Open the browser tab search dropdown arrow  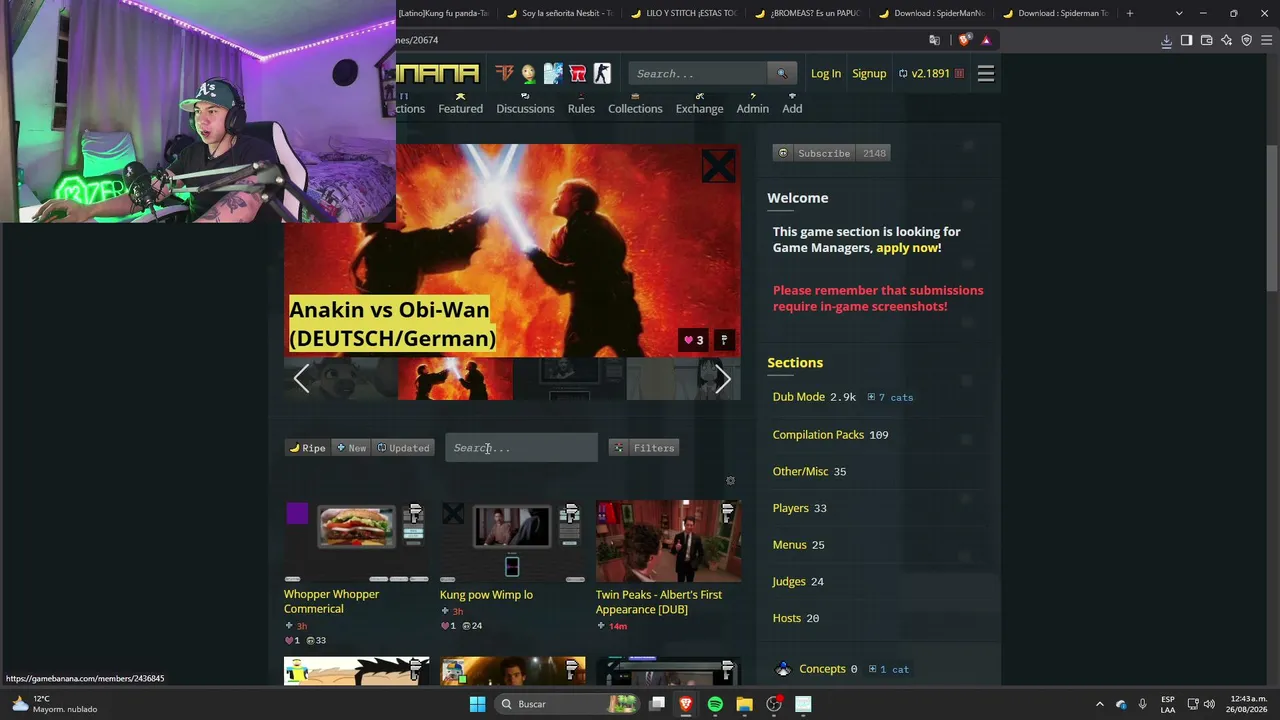[x=1179, y=13]
